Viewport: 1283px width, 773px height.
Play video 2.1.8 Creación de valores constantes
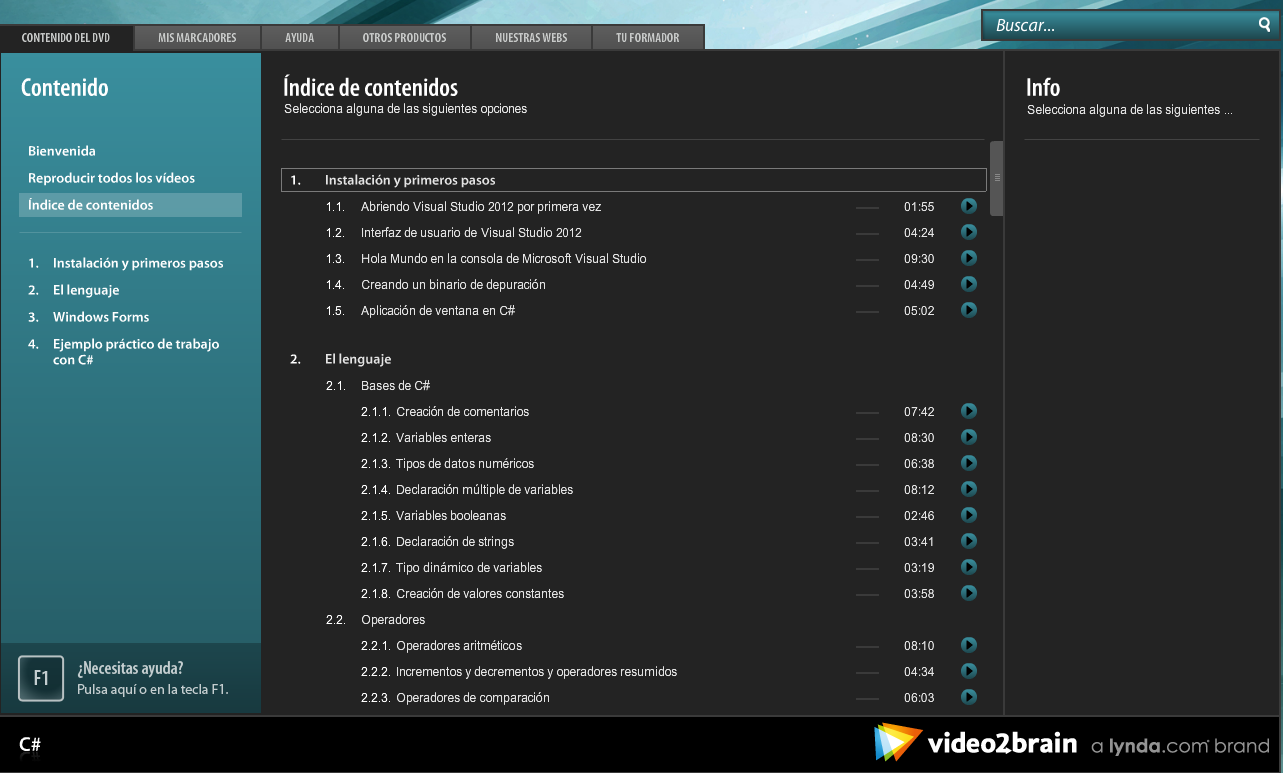pyautogui.click(x=968, y=593)
